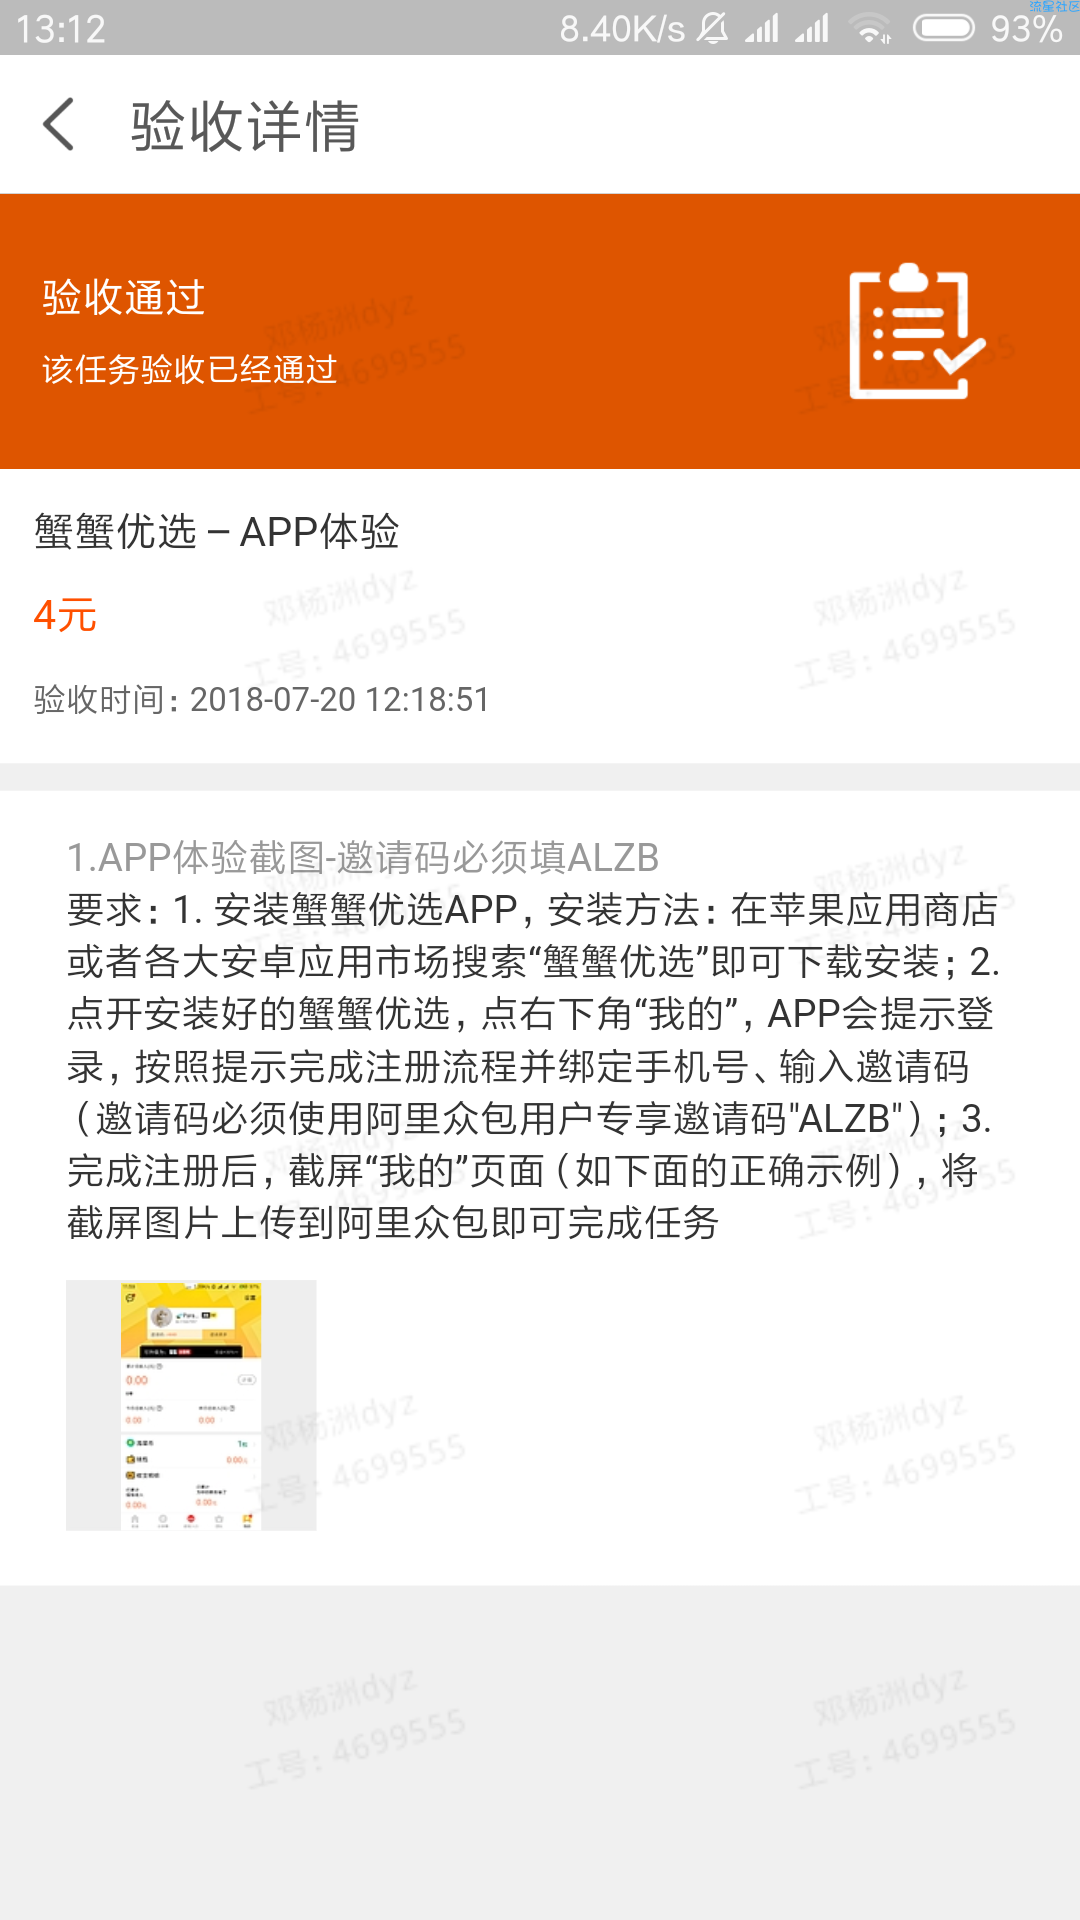Click the clipboard checkmark icon
This screenshot has width=1080, height=1920.
tap(917, 332)
